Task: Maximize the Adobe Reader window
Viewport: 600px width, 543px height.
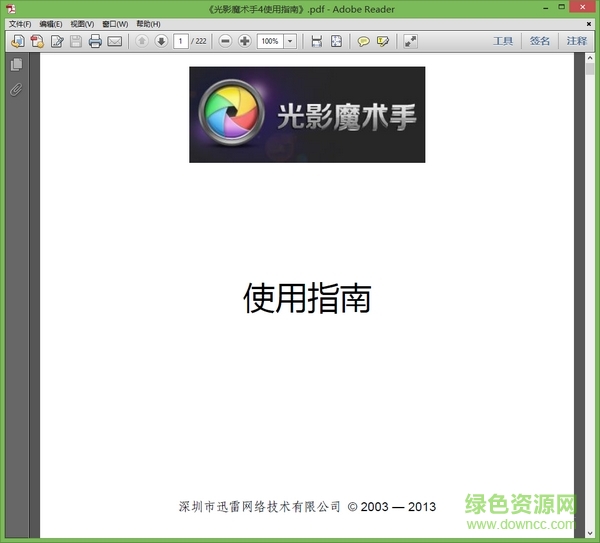Action: tap(561, 7)
